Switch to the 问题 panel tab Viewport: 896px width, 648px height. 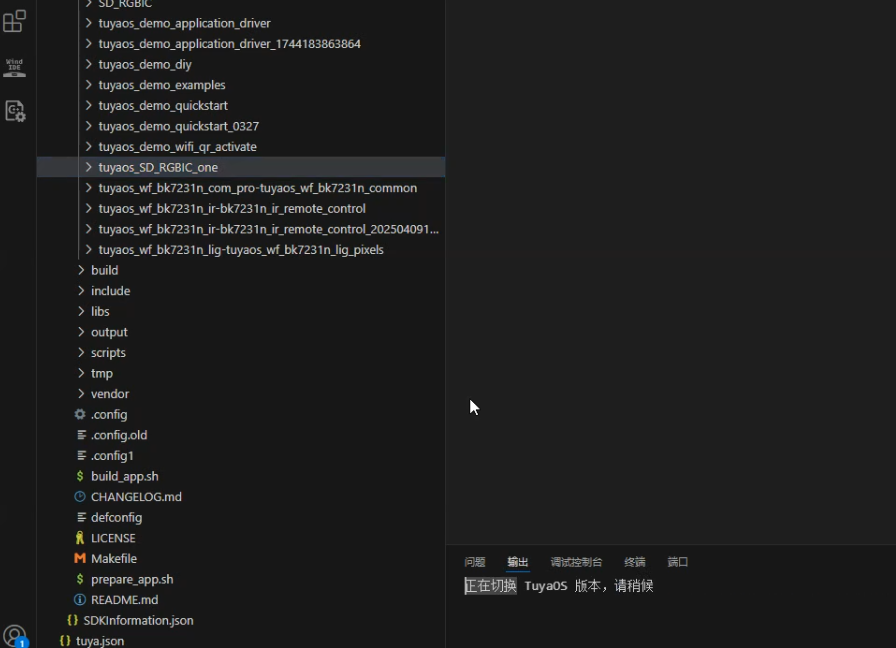(x=475, y=562)
